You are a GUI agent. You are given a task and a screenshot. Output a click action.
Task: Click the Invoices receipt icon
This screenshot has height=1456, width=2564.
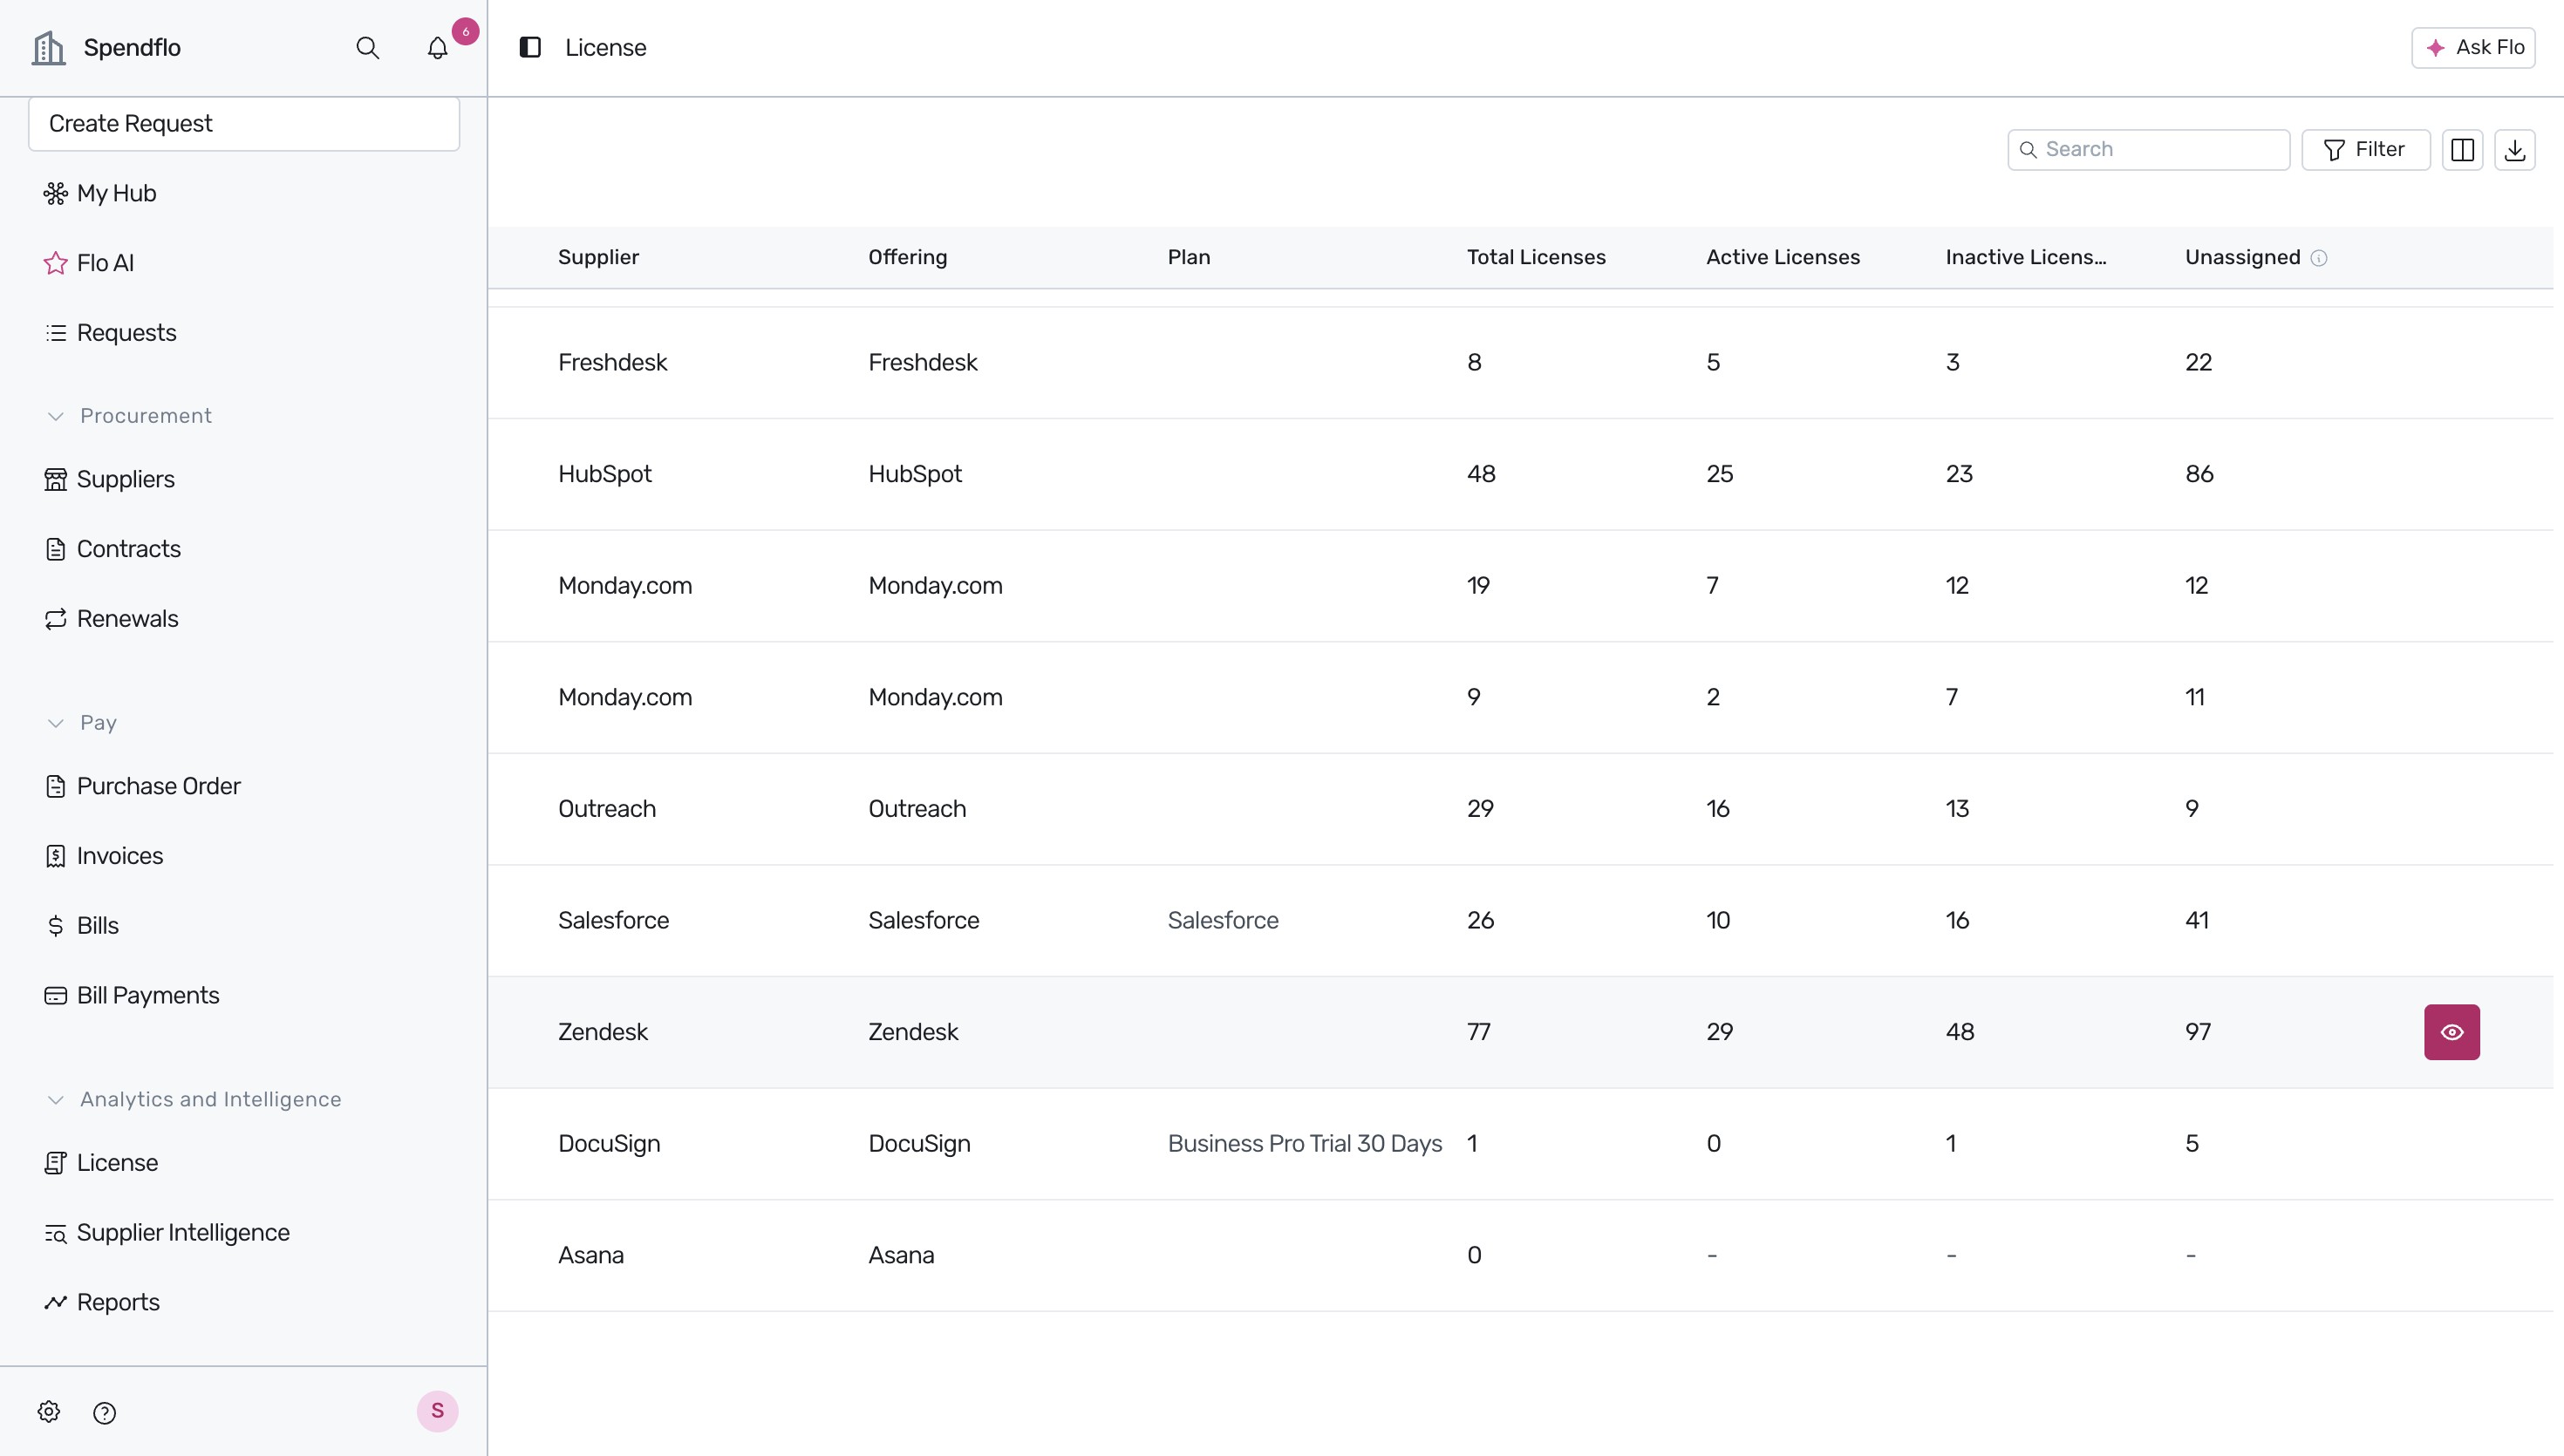56,856
